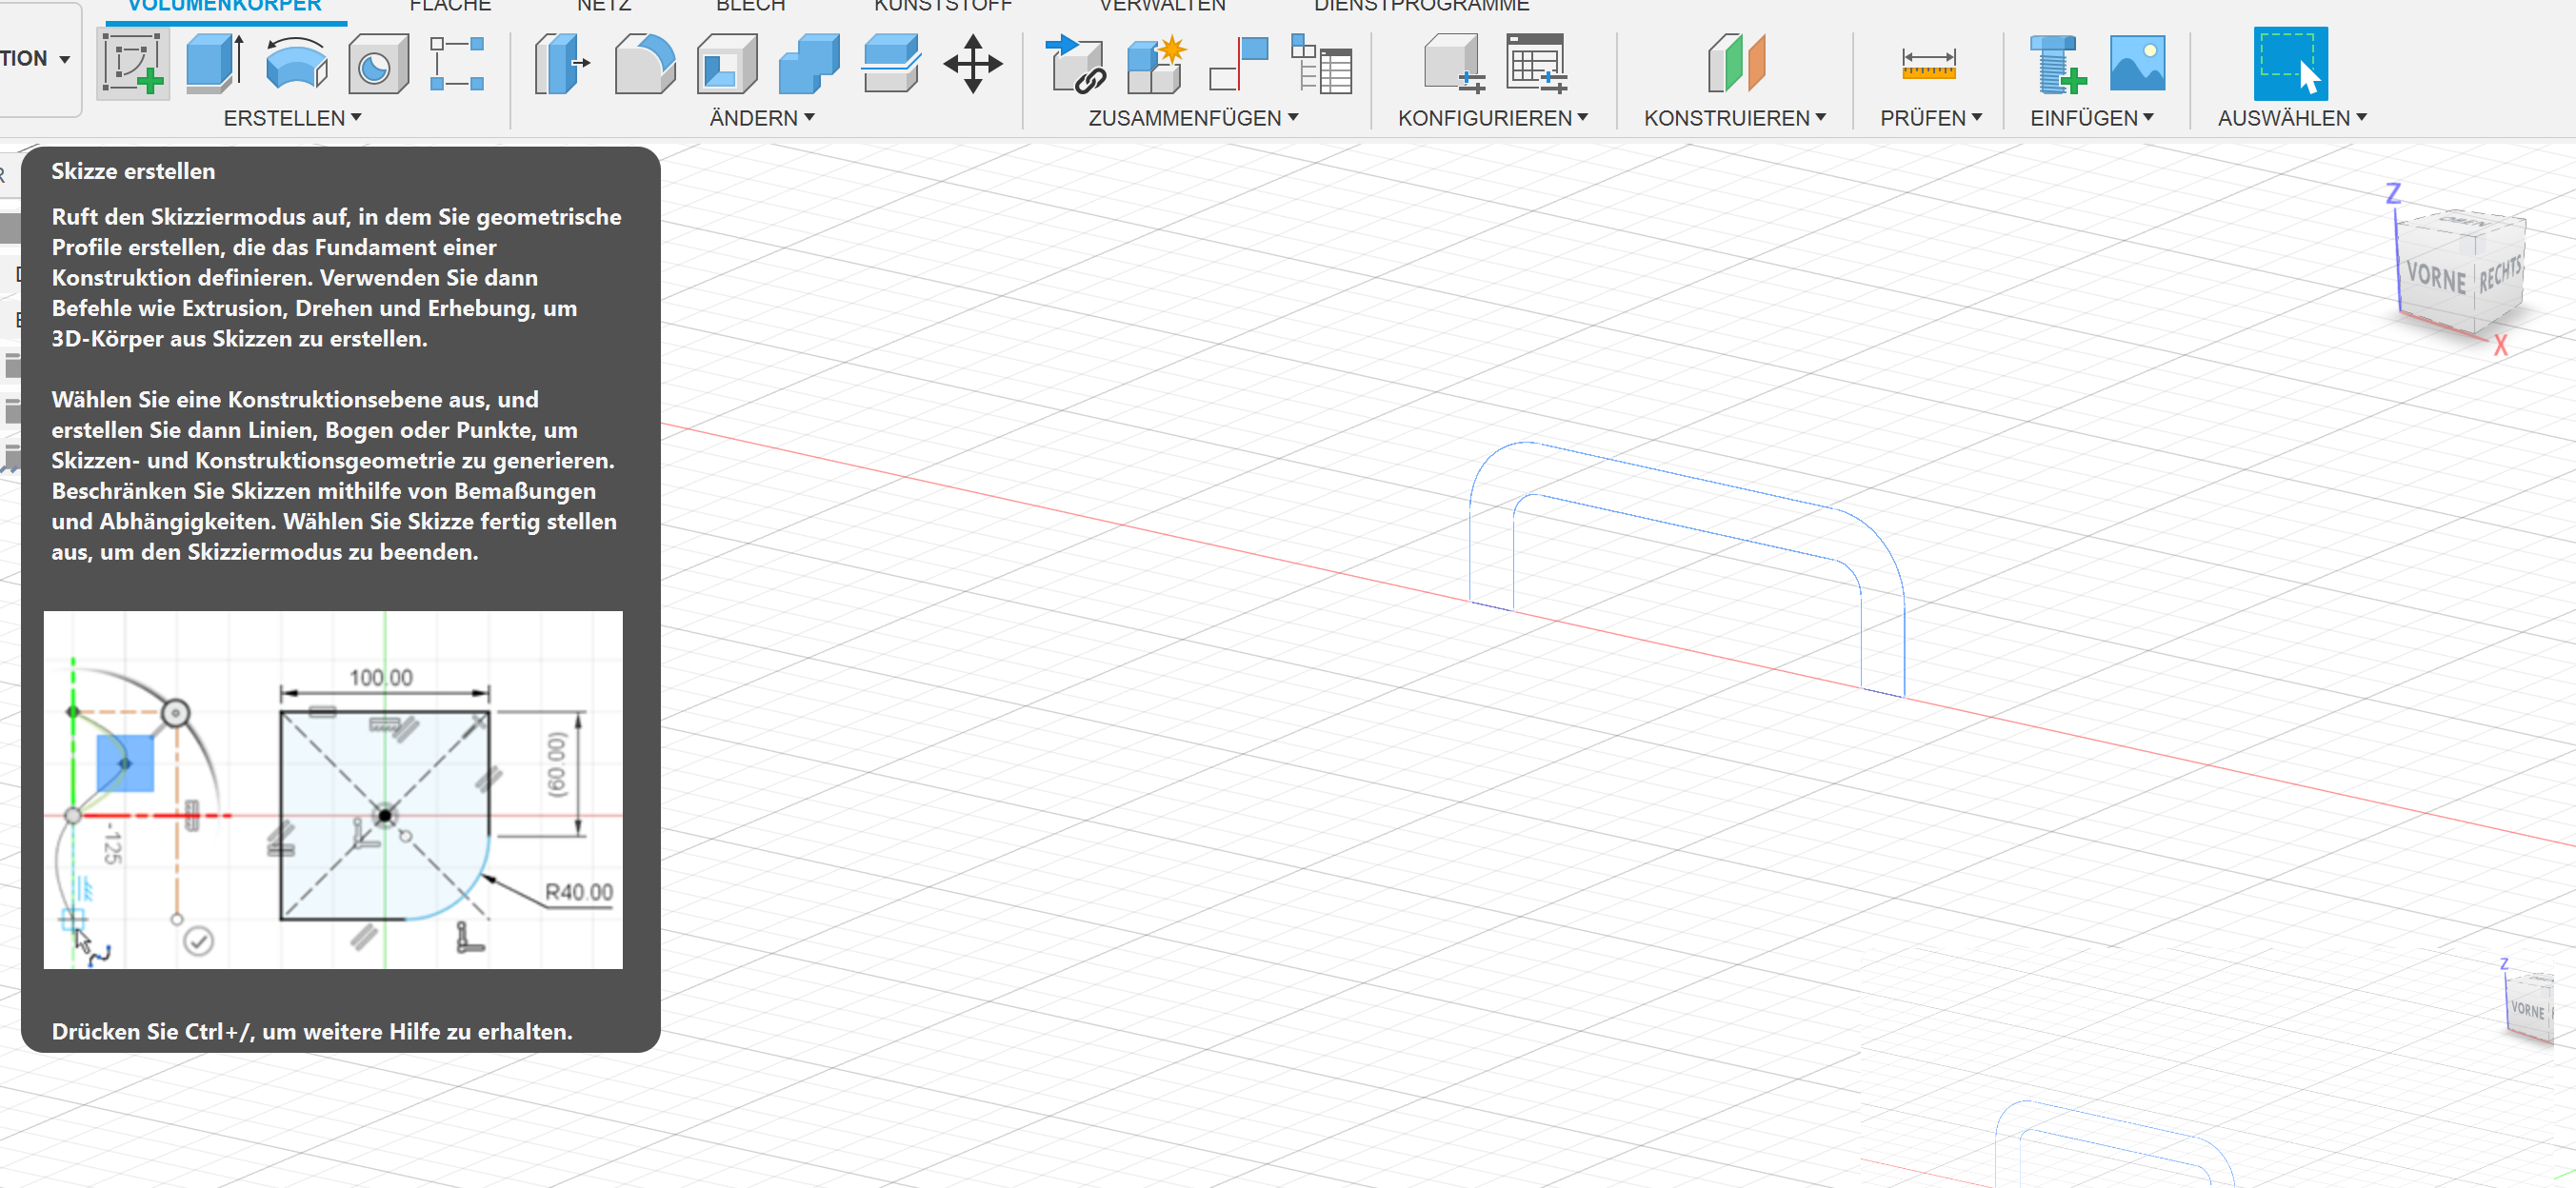Choose the Schale (shell) tool

click(x=726, y=64)
